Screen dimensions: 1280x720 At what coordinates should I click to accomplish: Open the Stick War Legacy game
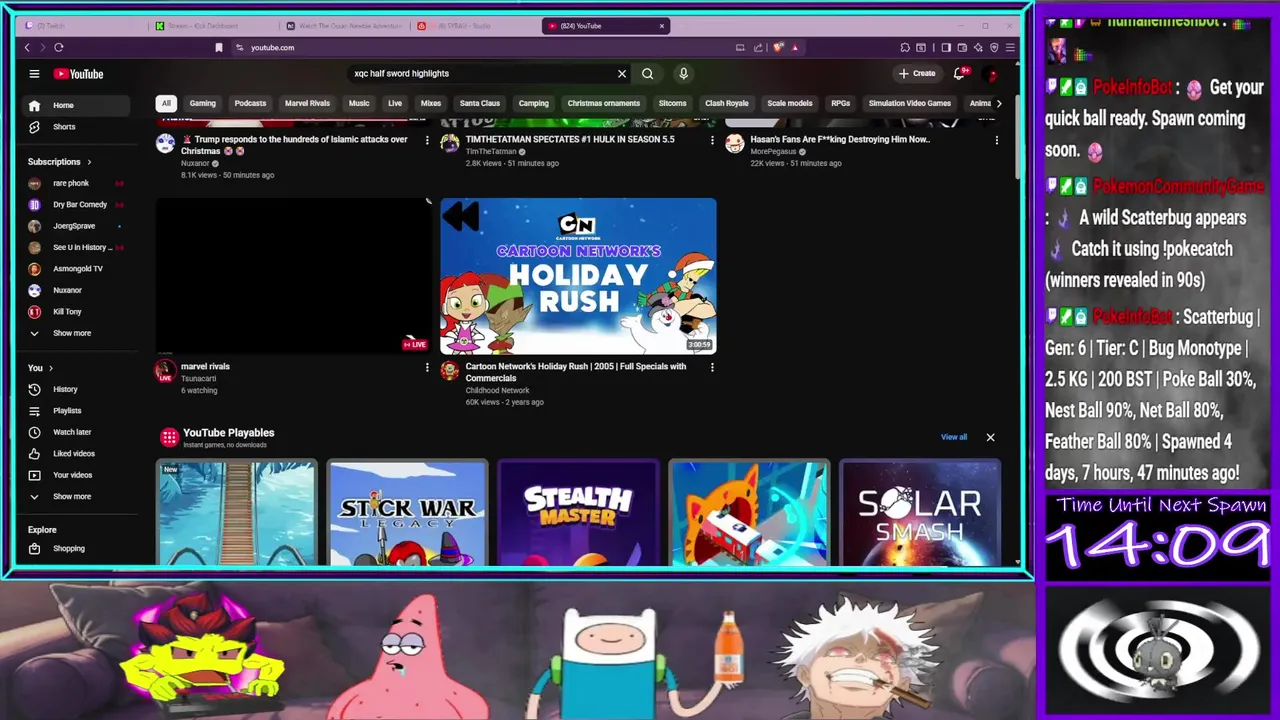(x=407, y=513)
